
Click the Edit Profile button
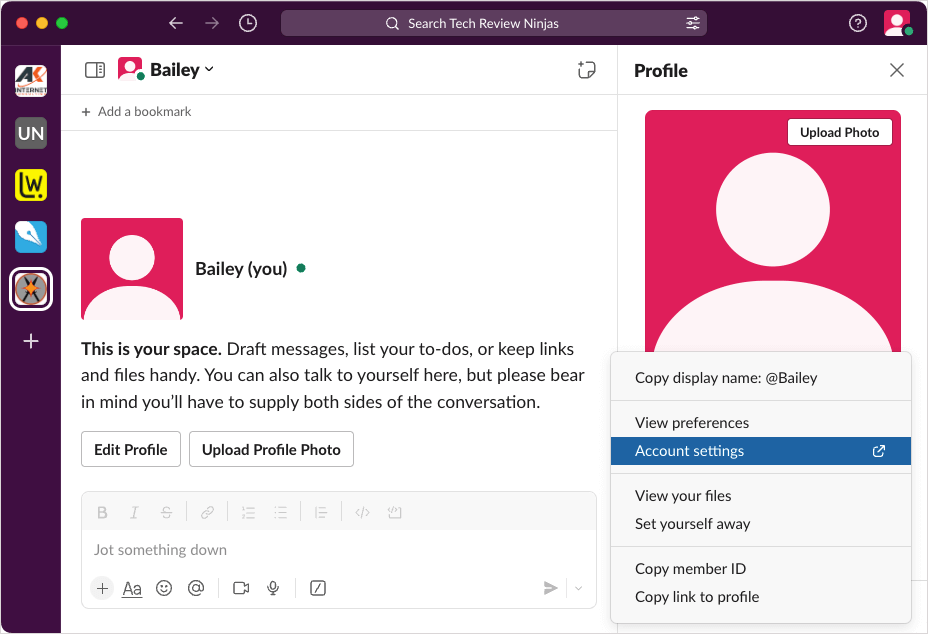(131, 450)
